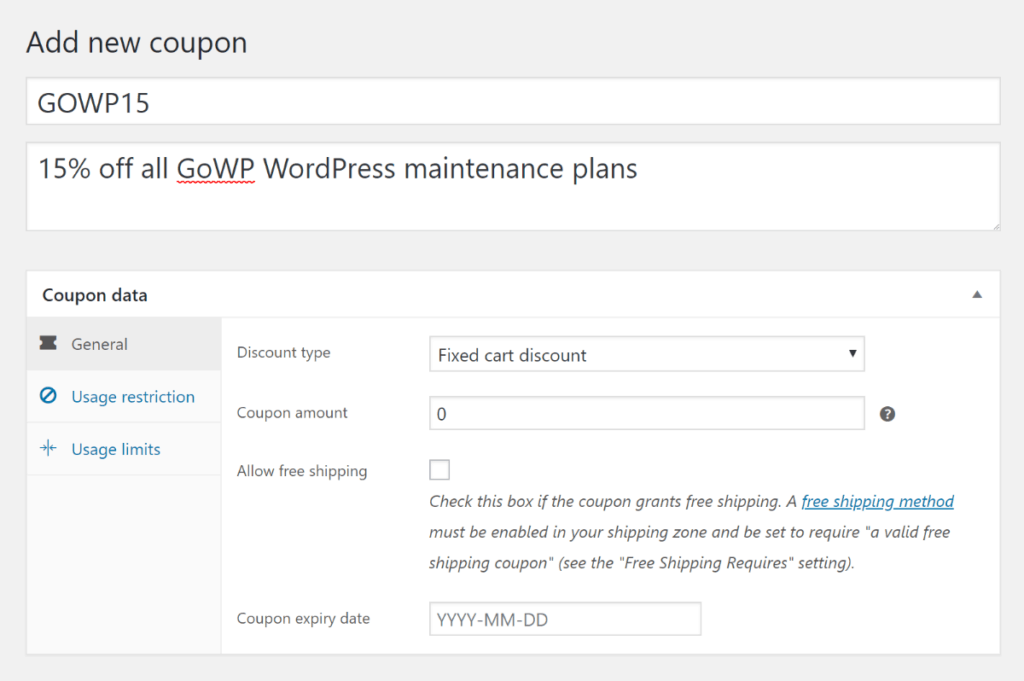Click the Coupon data panel heading
Screen dimensions: 1024x681
tap(95, 295)
